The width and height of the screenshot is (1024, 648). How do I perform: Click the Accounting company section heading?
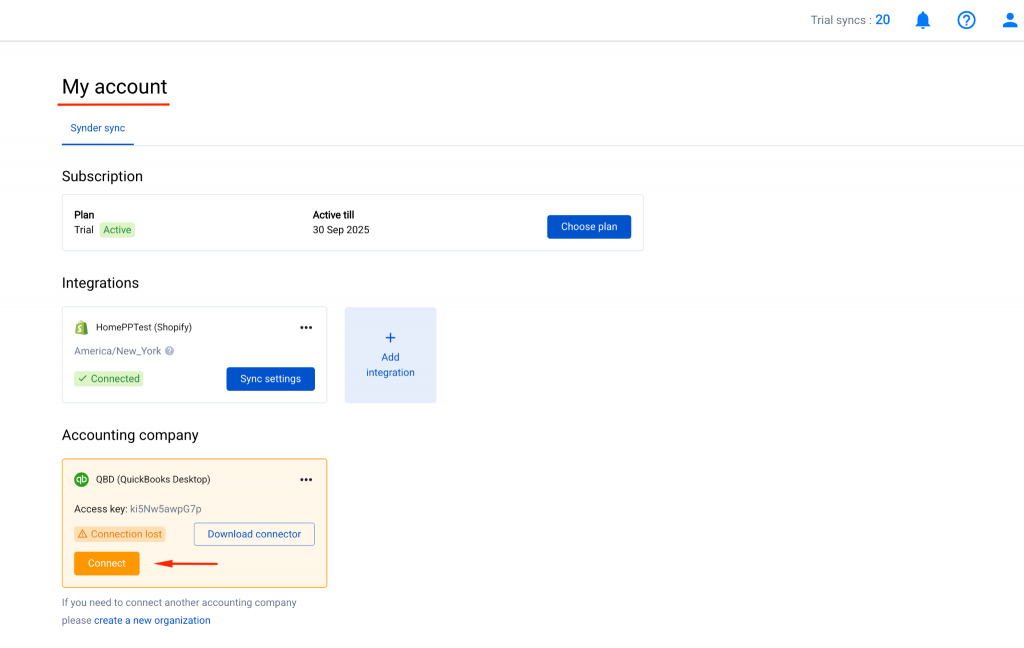[x=130, y=435]
